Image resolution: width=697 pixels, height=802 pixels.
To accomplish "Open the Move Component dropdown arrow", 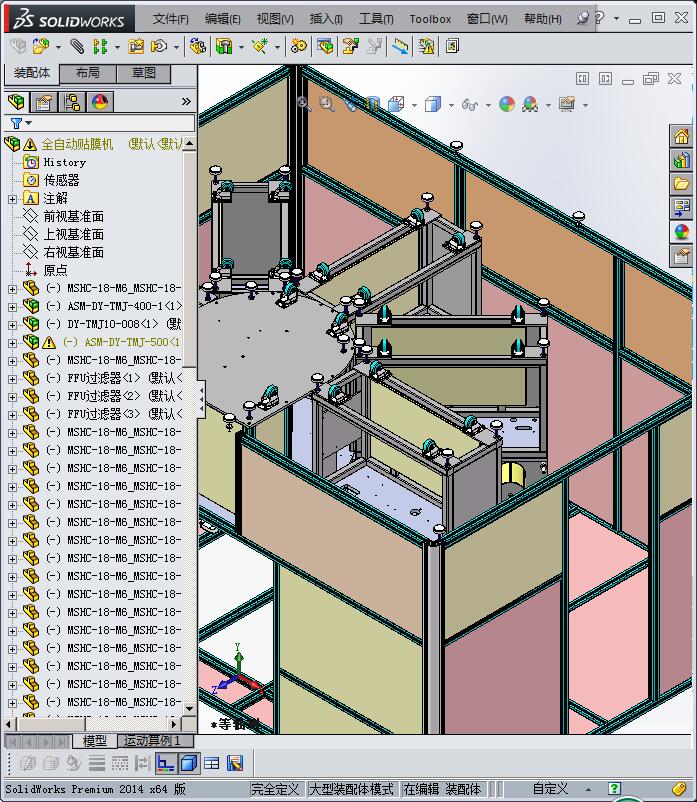I will point(176,48).
